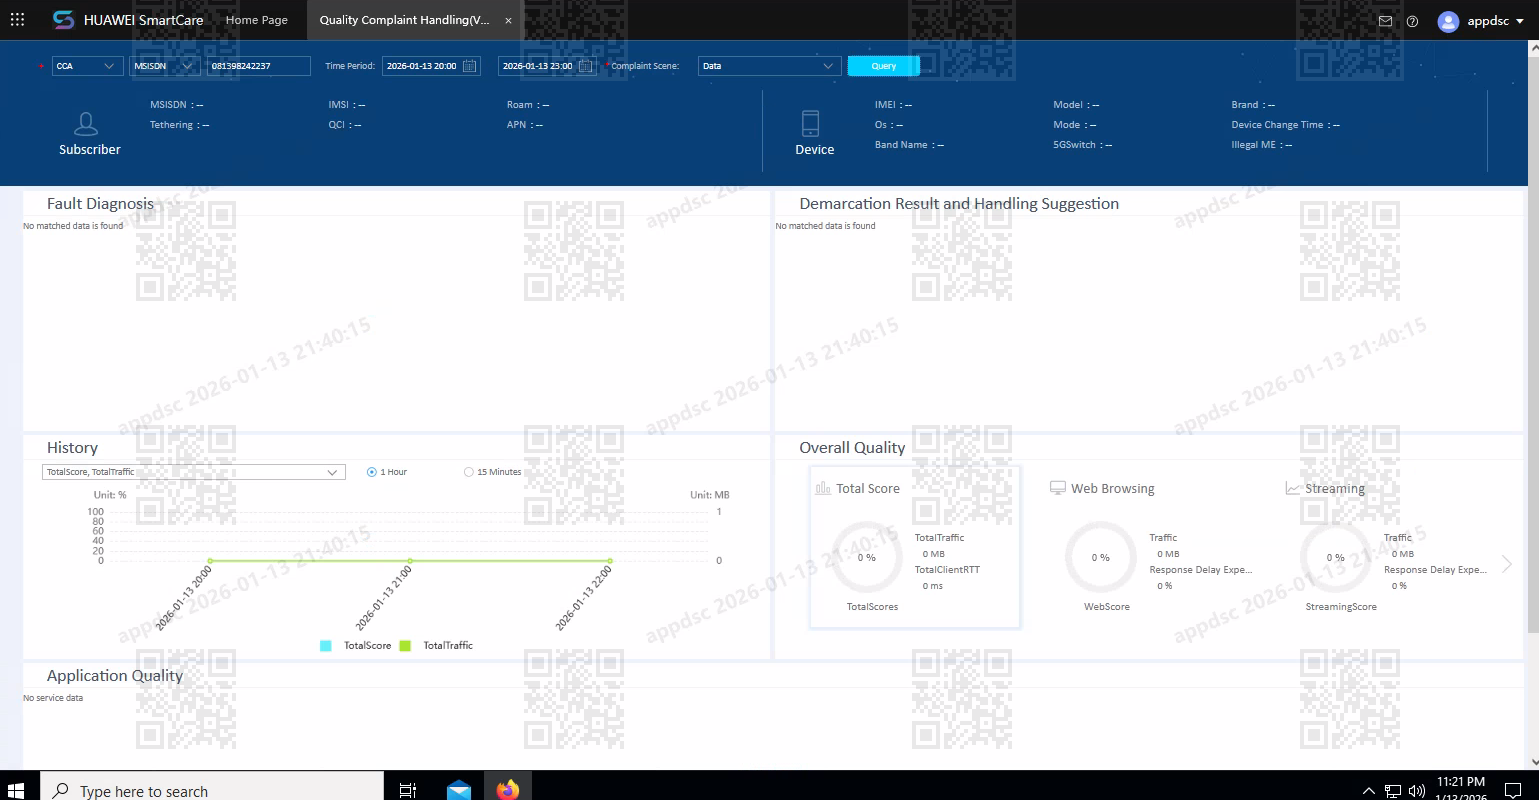Click the 21:00 chart data point
Image resolution: width=1539 pixels, height=800 pixels.
[x=410, y=561]
